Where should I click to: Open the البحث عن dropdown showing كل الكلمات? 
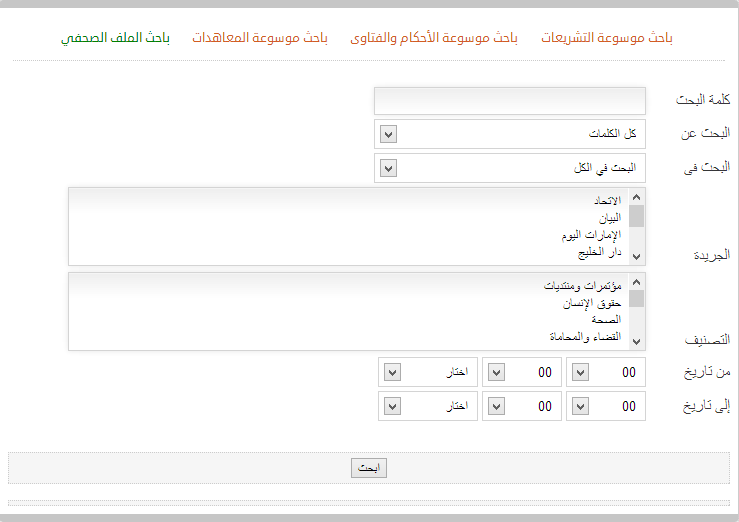click(x=509, y=134)
